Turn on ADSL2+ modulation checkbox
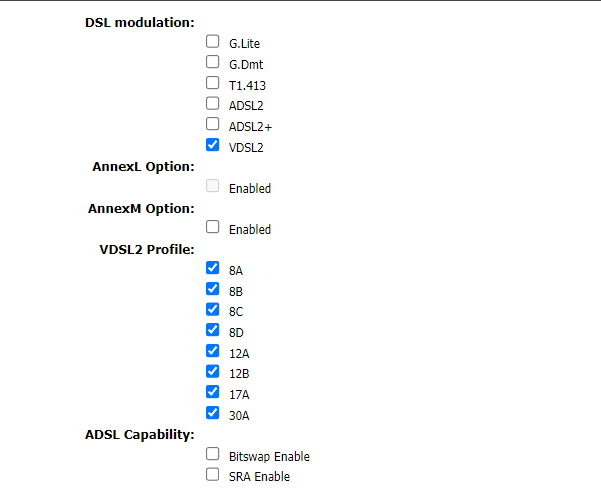 pos(212,124)
